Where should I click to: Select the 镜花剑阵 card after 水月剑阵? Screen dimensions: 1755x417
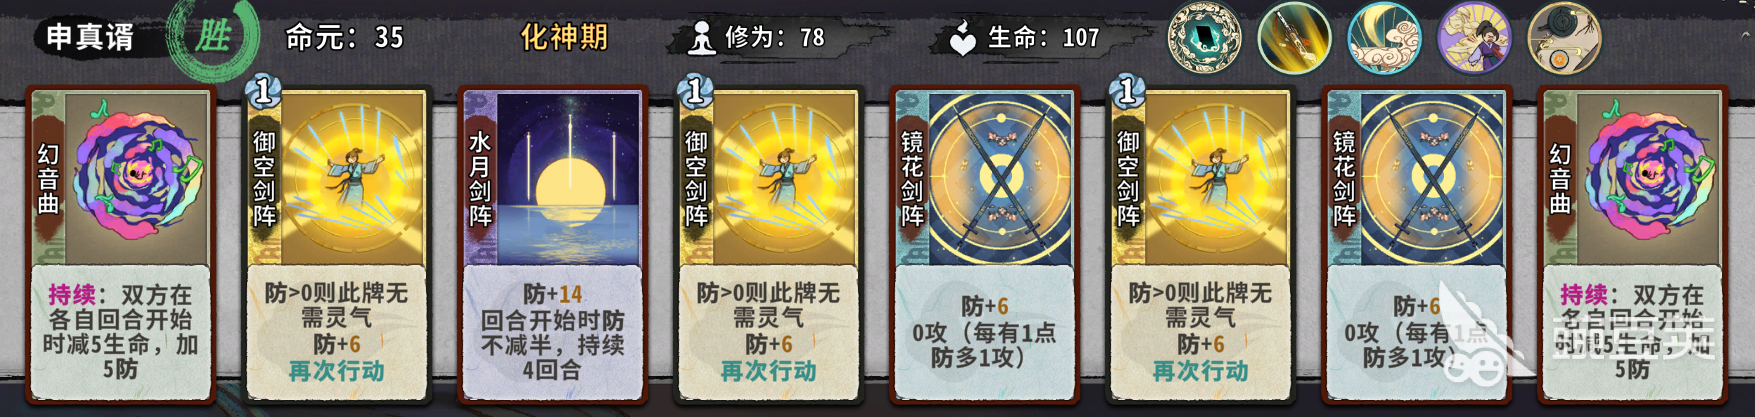point(985,246)
